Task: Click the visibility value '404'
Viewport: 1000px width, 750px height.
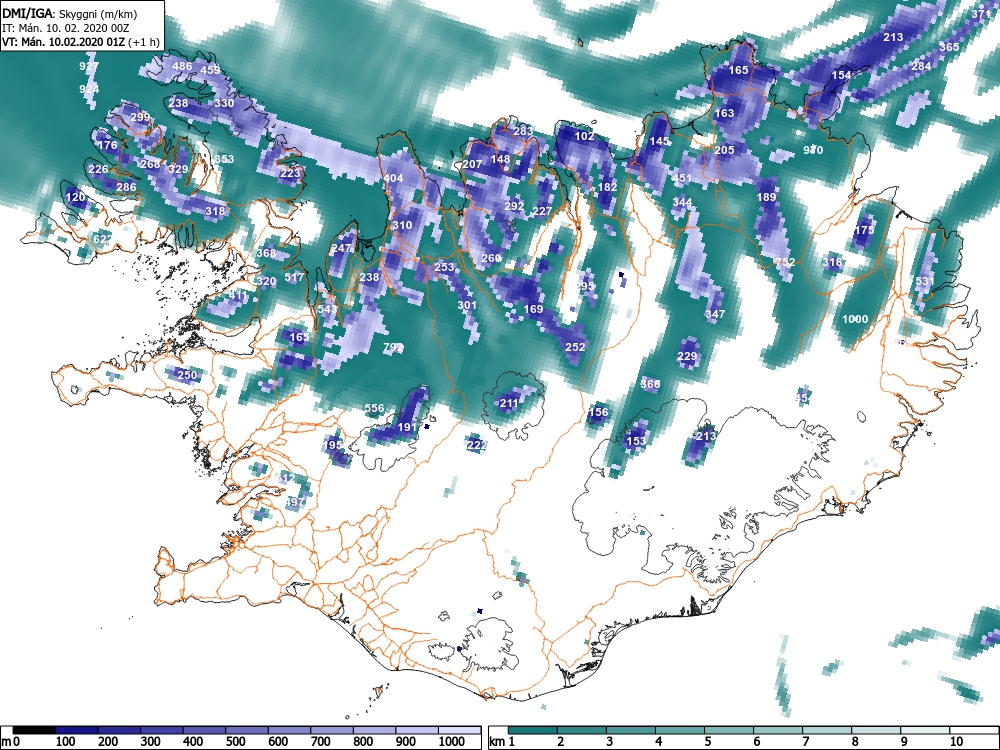Action: coord(393,178)
